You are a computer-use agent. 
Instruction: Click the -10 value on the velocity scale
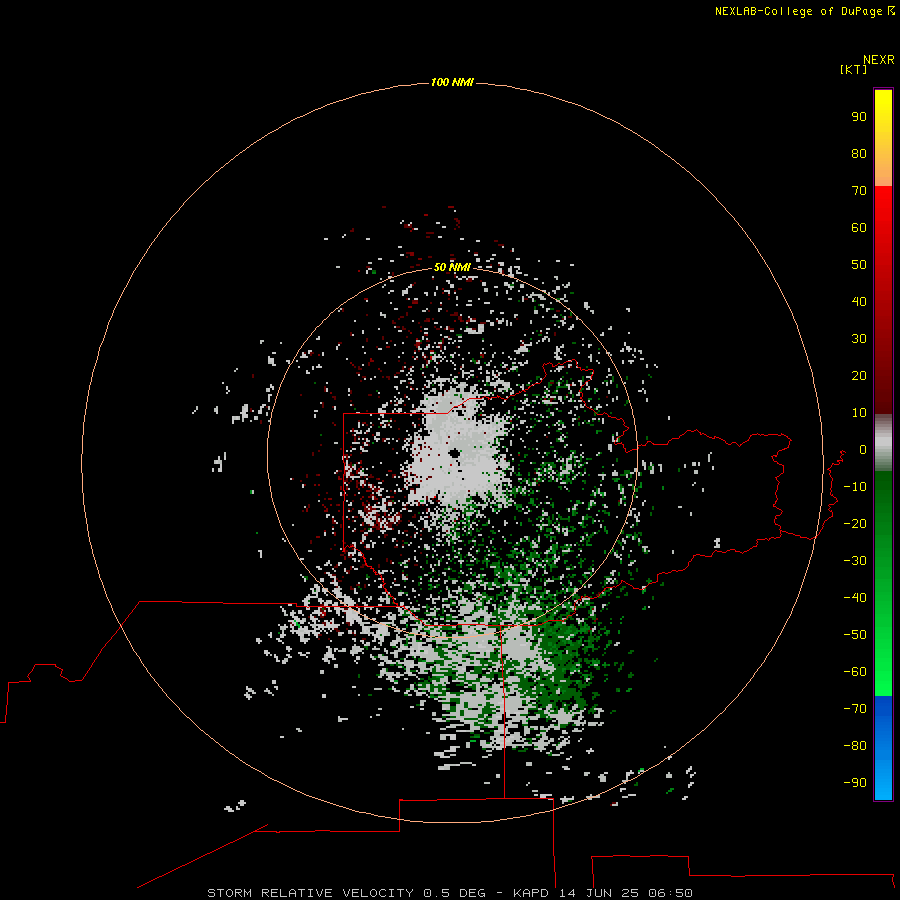(855, 487)
